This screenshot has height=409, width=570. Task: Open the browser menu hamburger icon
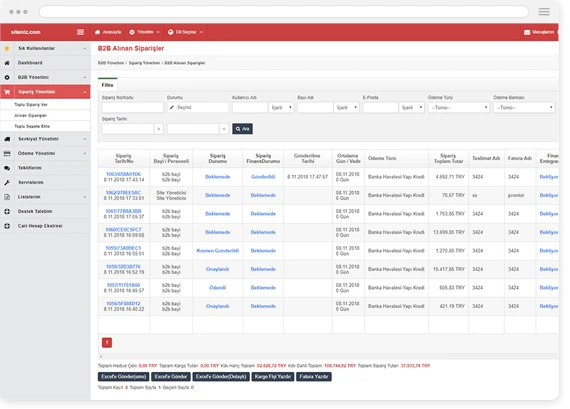(544, 12)
